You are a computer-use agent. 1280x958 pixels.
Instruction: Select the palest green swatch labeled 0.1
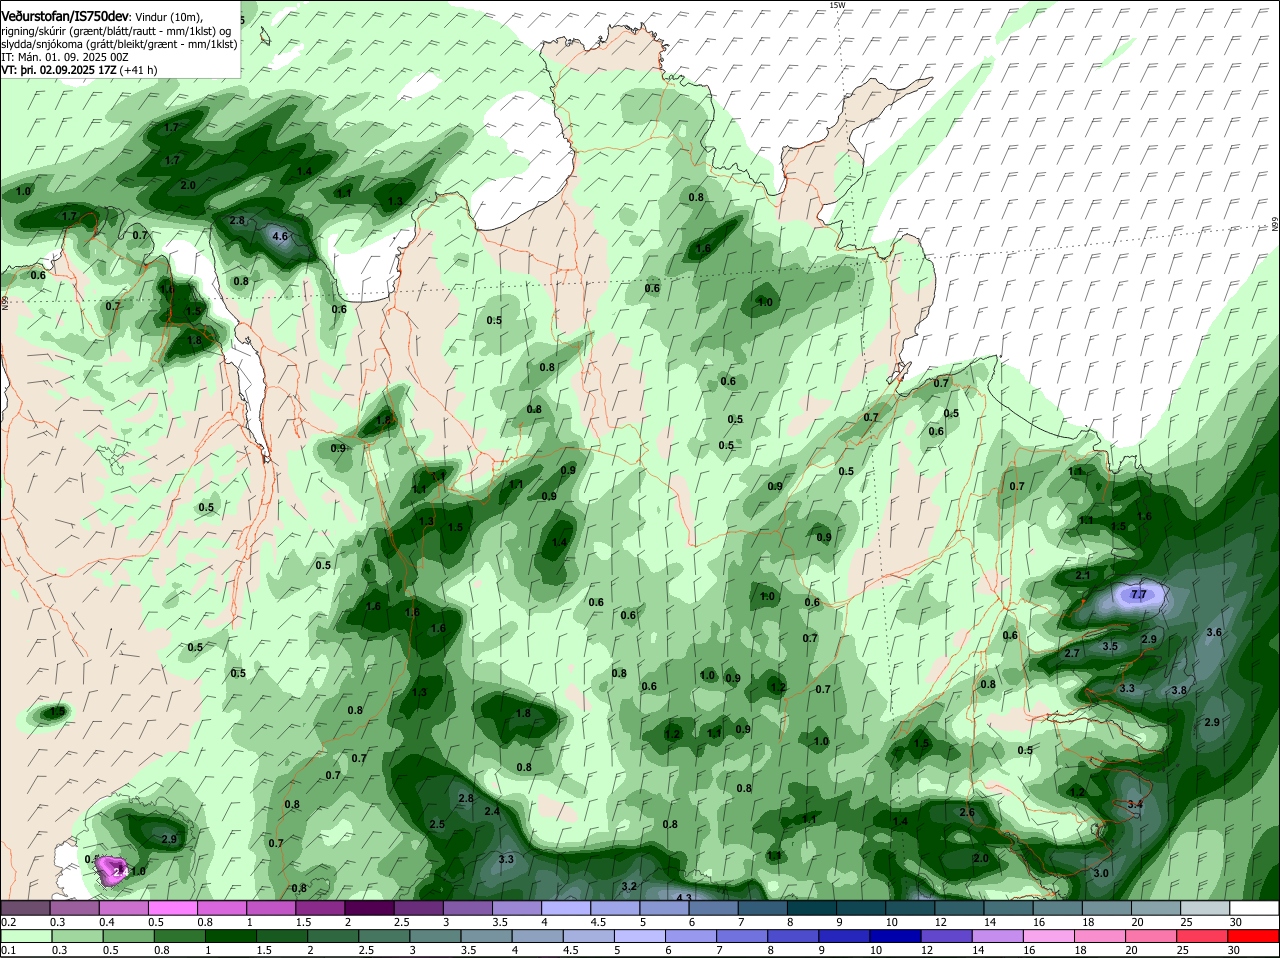[25, 936]
